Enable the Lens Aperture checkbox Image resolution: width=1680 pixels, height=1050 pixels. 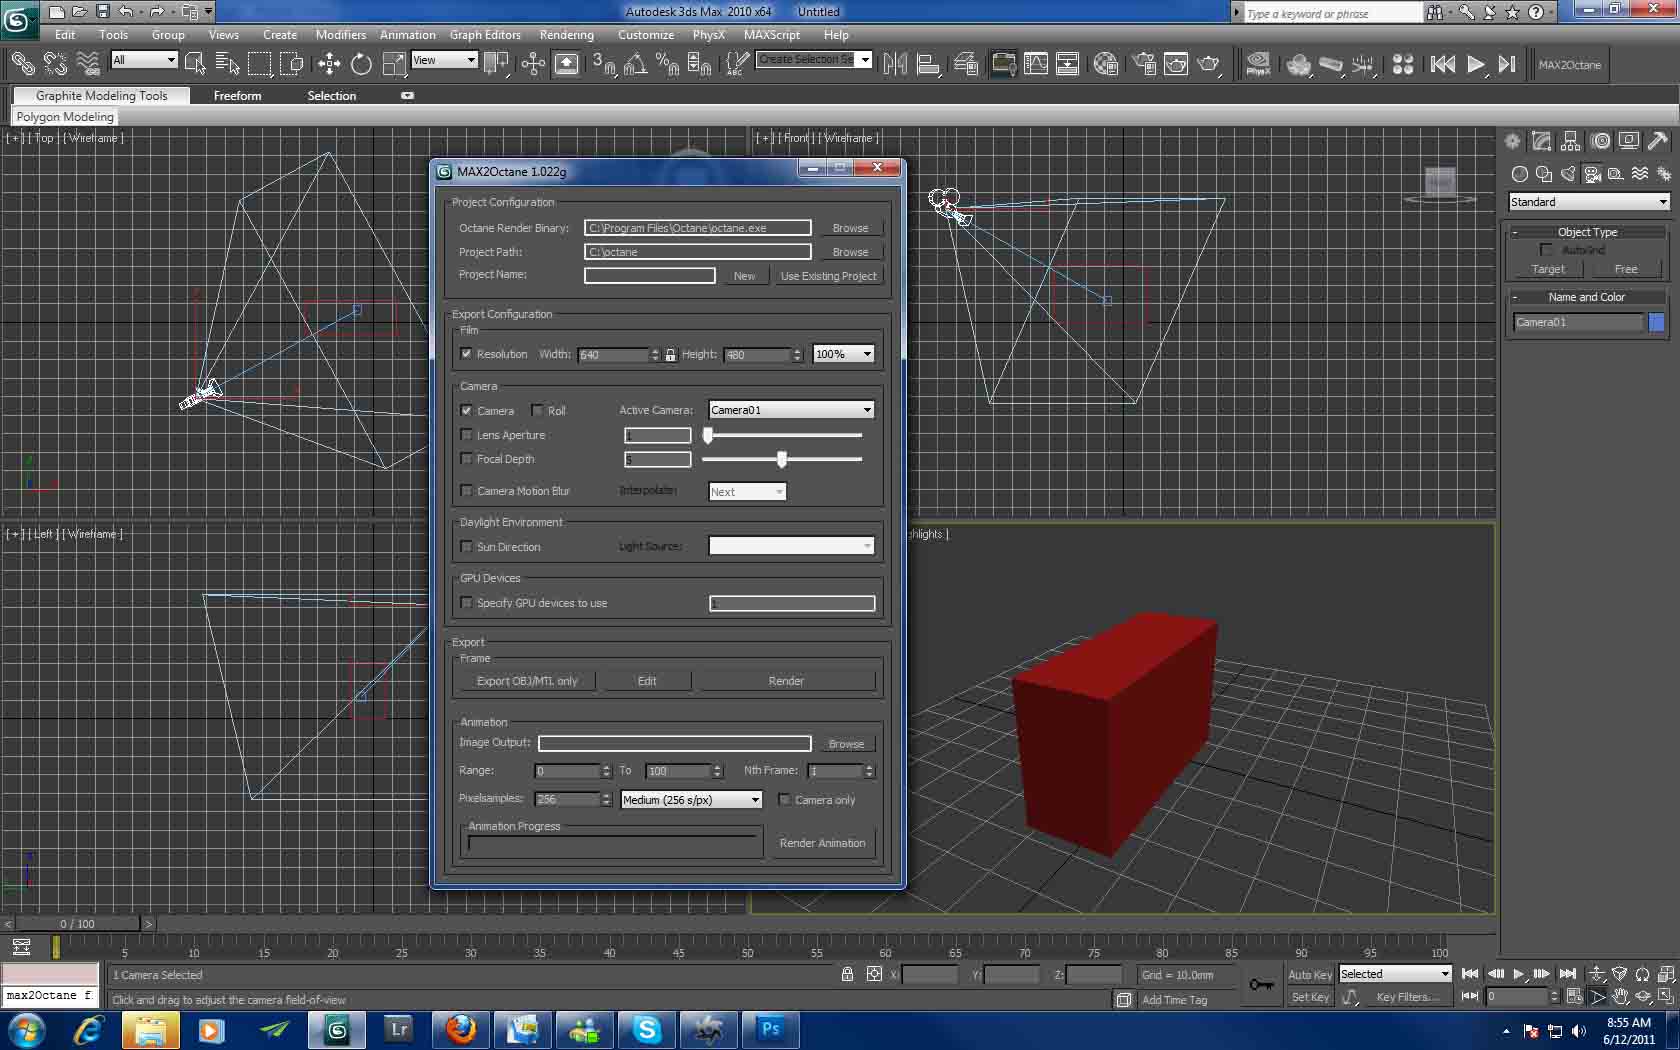pos(466,434)
